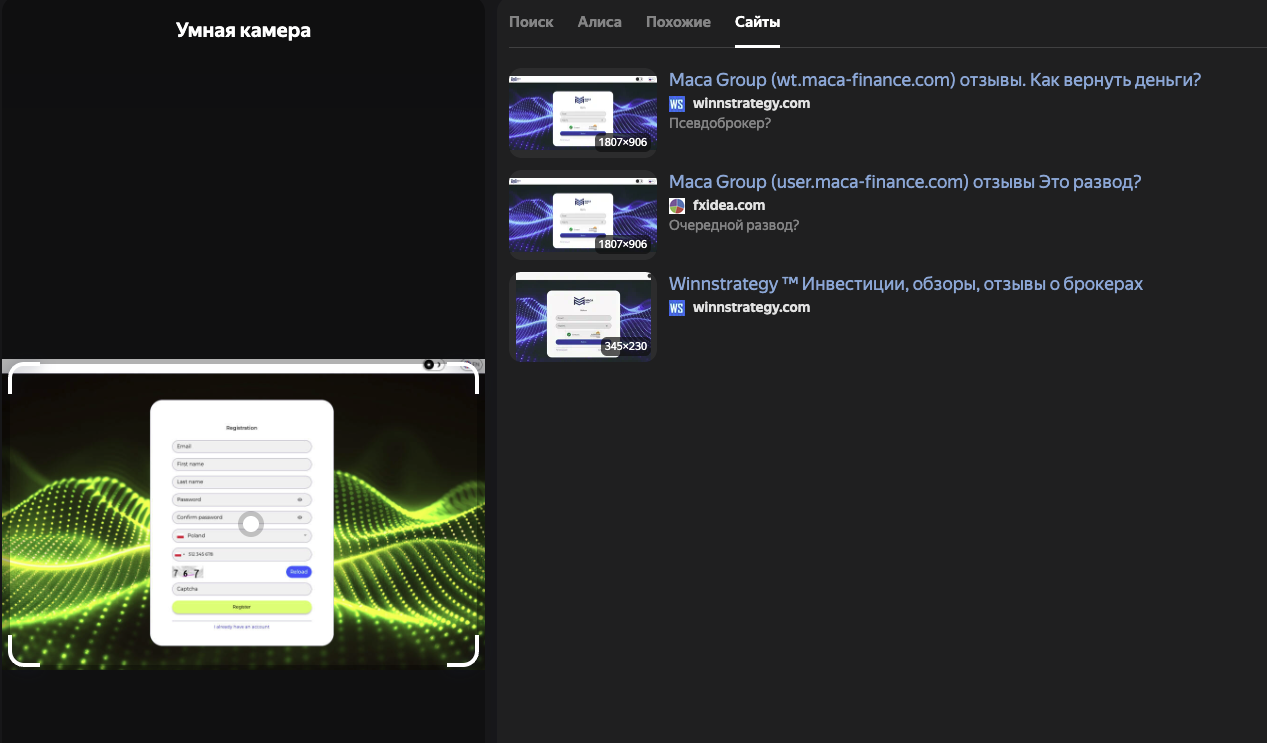This screenshot has width=1267, height=743.
Task: Click the circular crop handle on the image
Action: (x=251, y=524)
